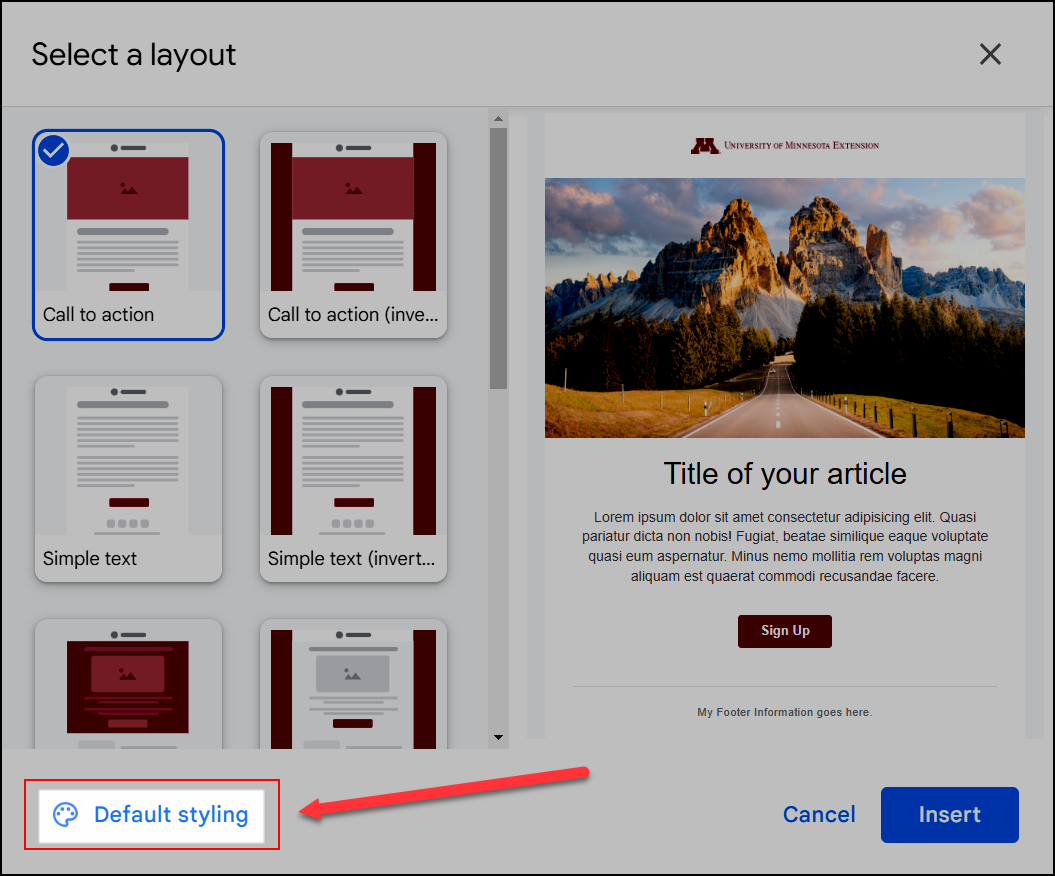Click the layout list scroll-down arrow
The height and width of the screenshot is (876, 1055).
(498, 737)
